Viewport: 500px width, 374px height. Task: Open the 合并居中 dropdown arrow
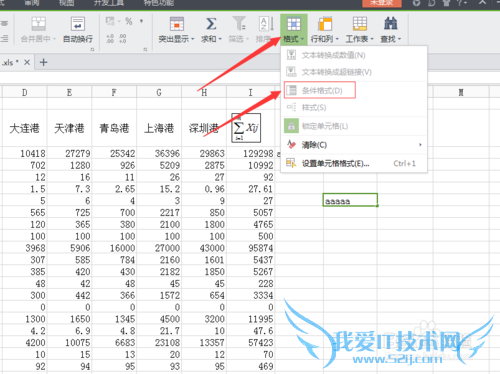pos(54,39)
